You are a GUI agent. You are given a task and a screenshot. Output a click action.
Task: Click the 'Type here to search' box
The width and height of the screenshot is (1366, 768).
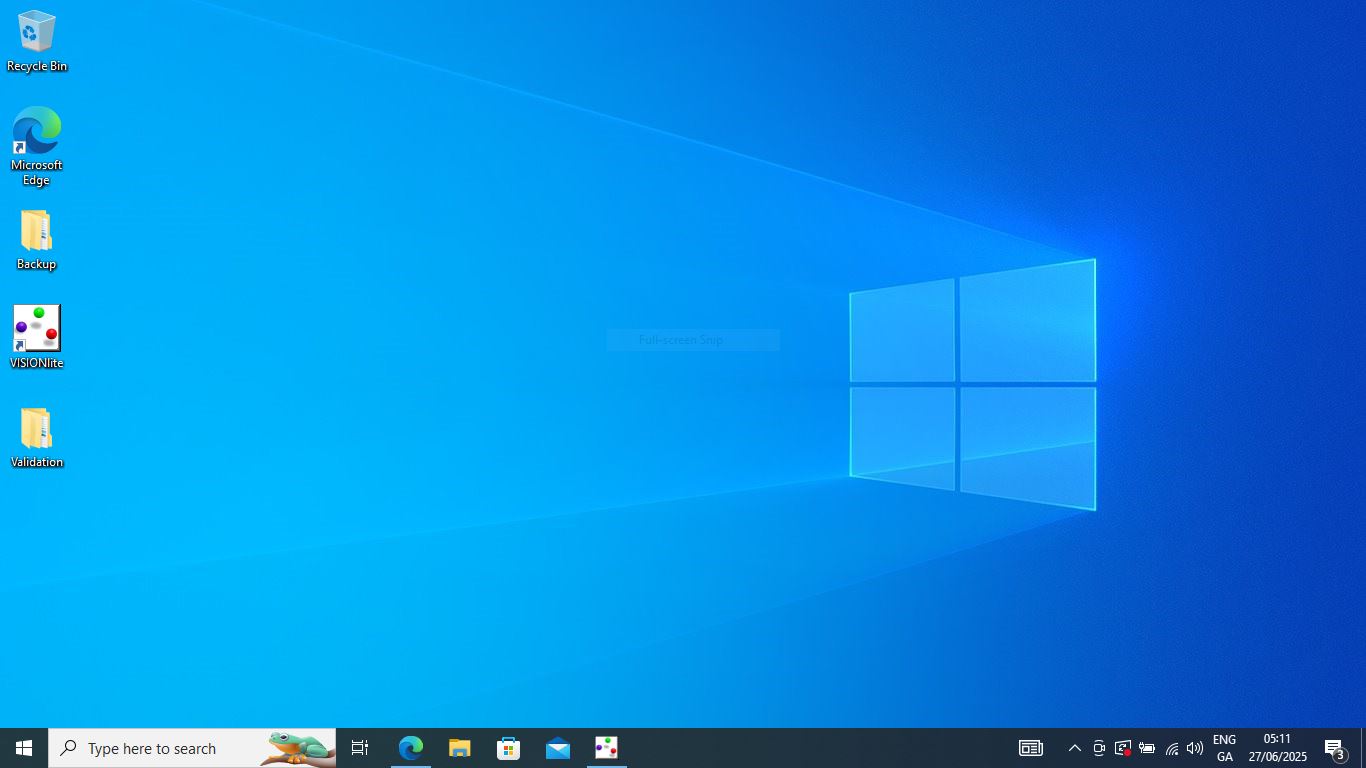[x=170, y=748]
